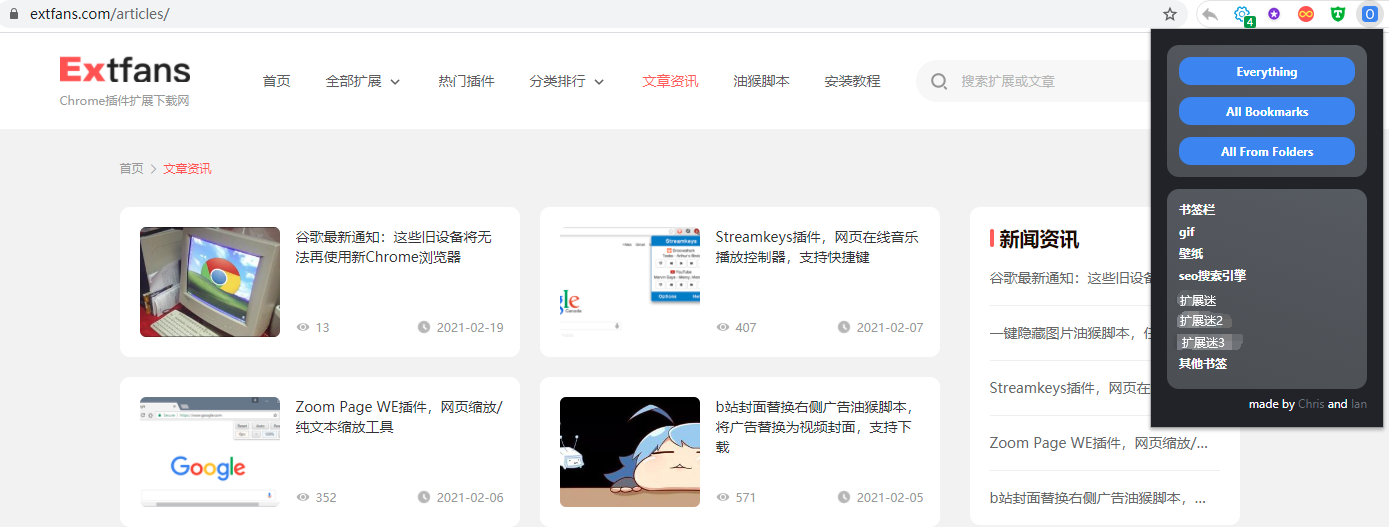This screenshot has width=1389, height=527.
Task: Select the 书签栏 folder in popup
Action: click(1197, 210)
